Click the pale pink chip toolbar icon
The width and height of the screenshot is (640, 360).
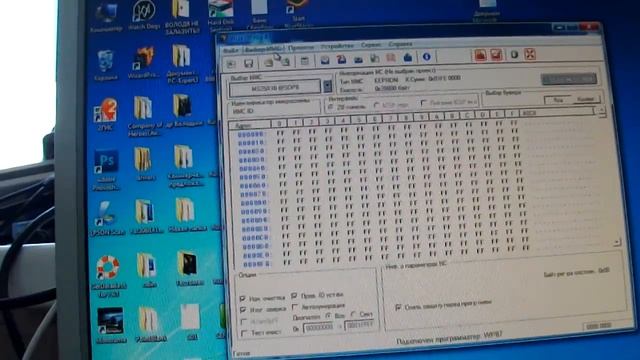pyautogui.click(x=391, y=58)
